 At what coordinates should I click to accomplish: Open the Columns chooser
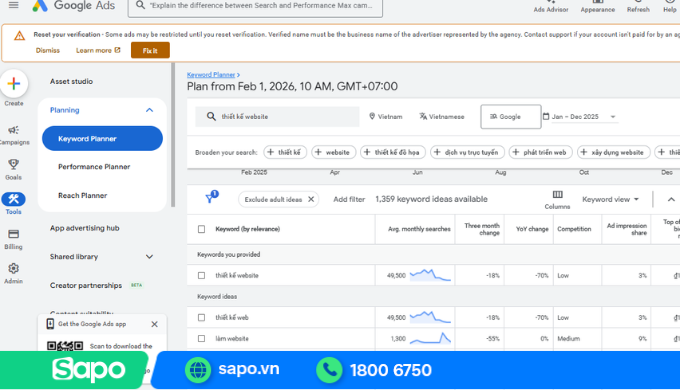pyautogui.click(x=557, y=200)
